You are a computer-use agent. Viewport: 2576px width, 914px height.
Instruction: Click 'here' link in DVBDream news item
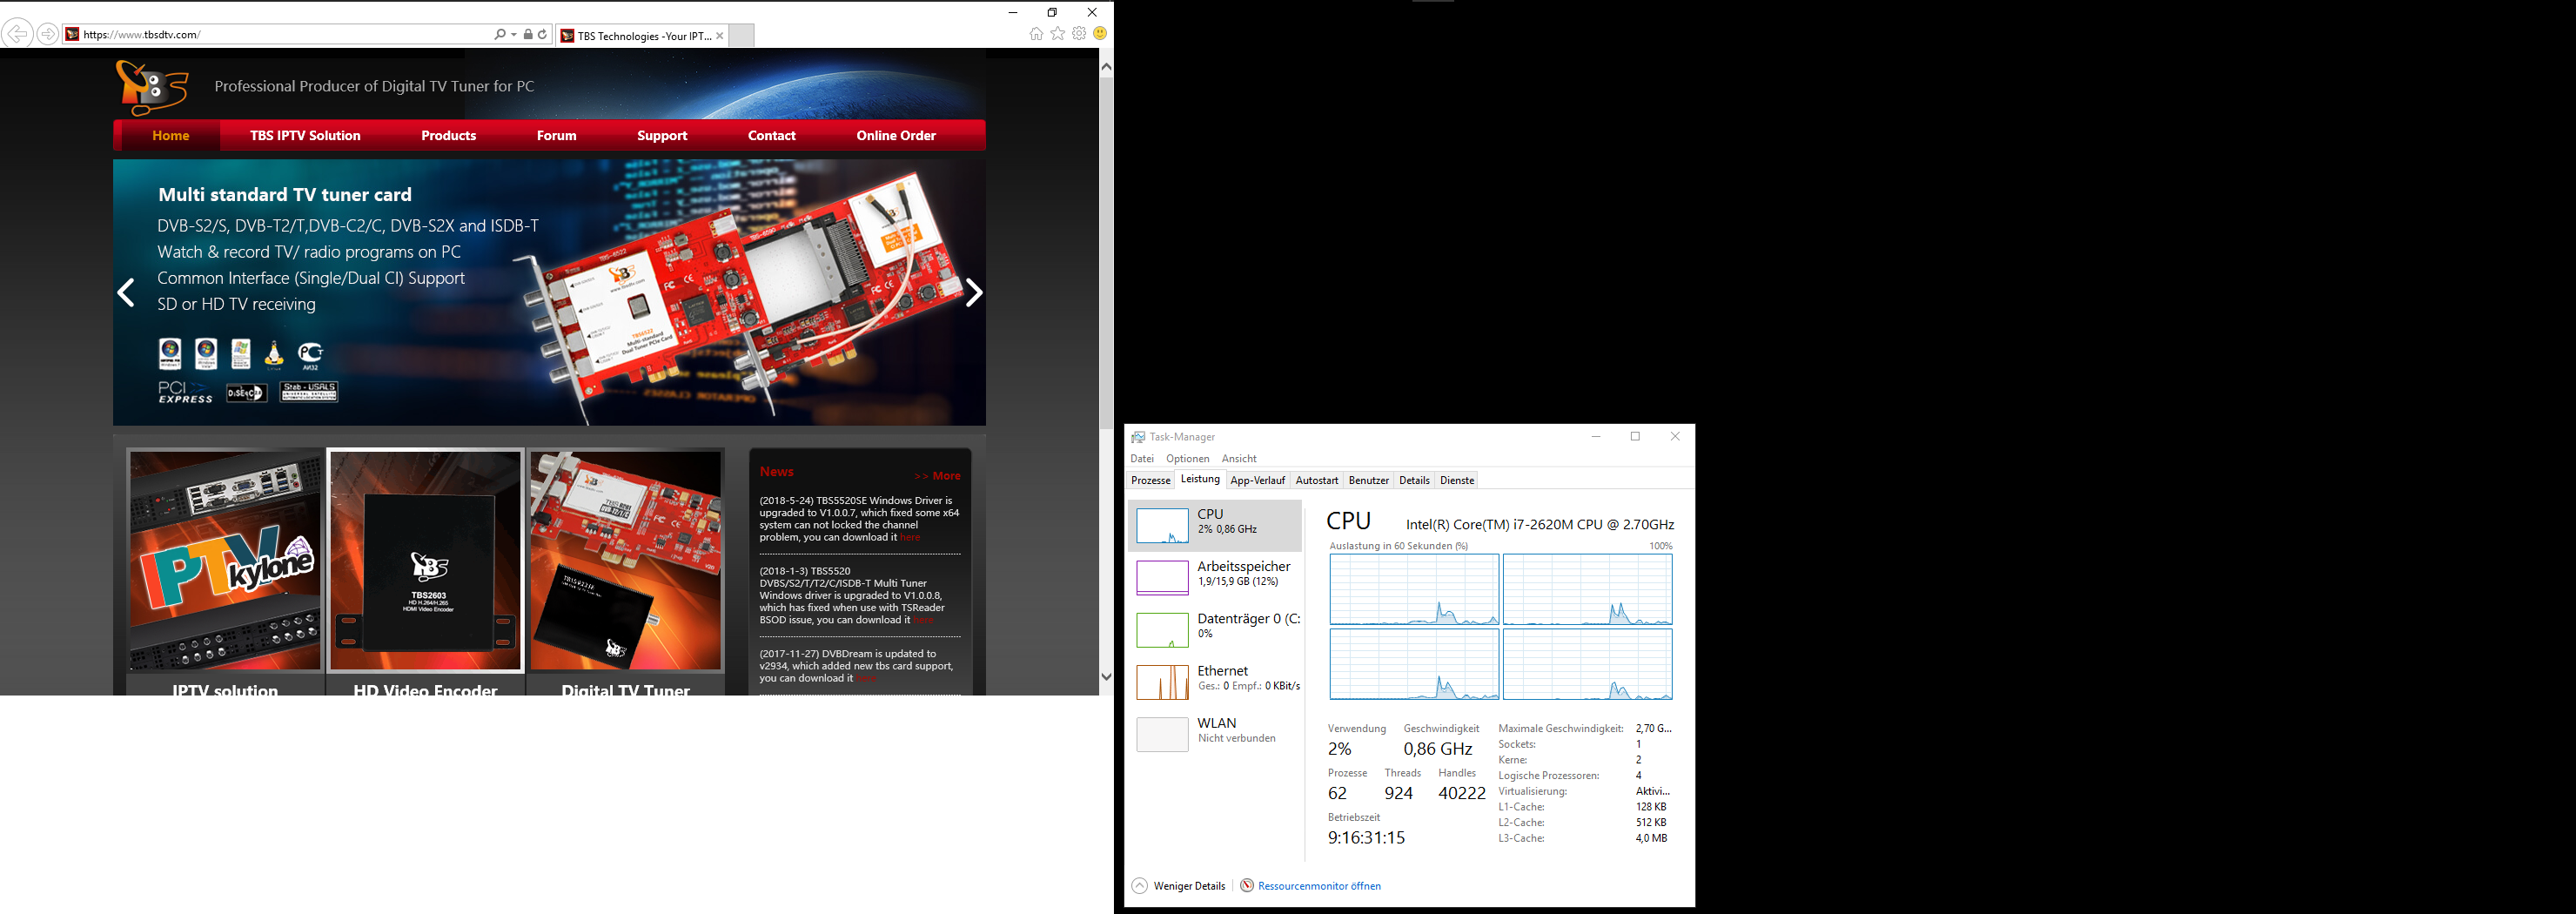(x=866, y=678)
